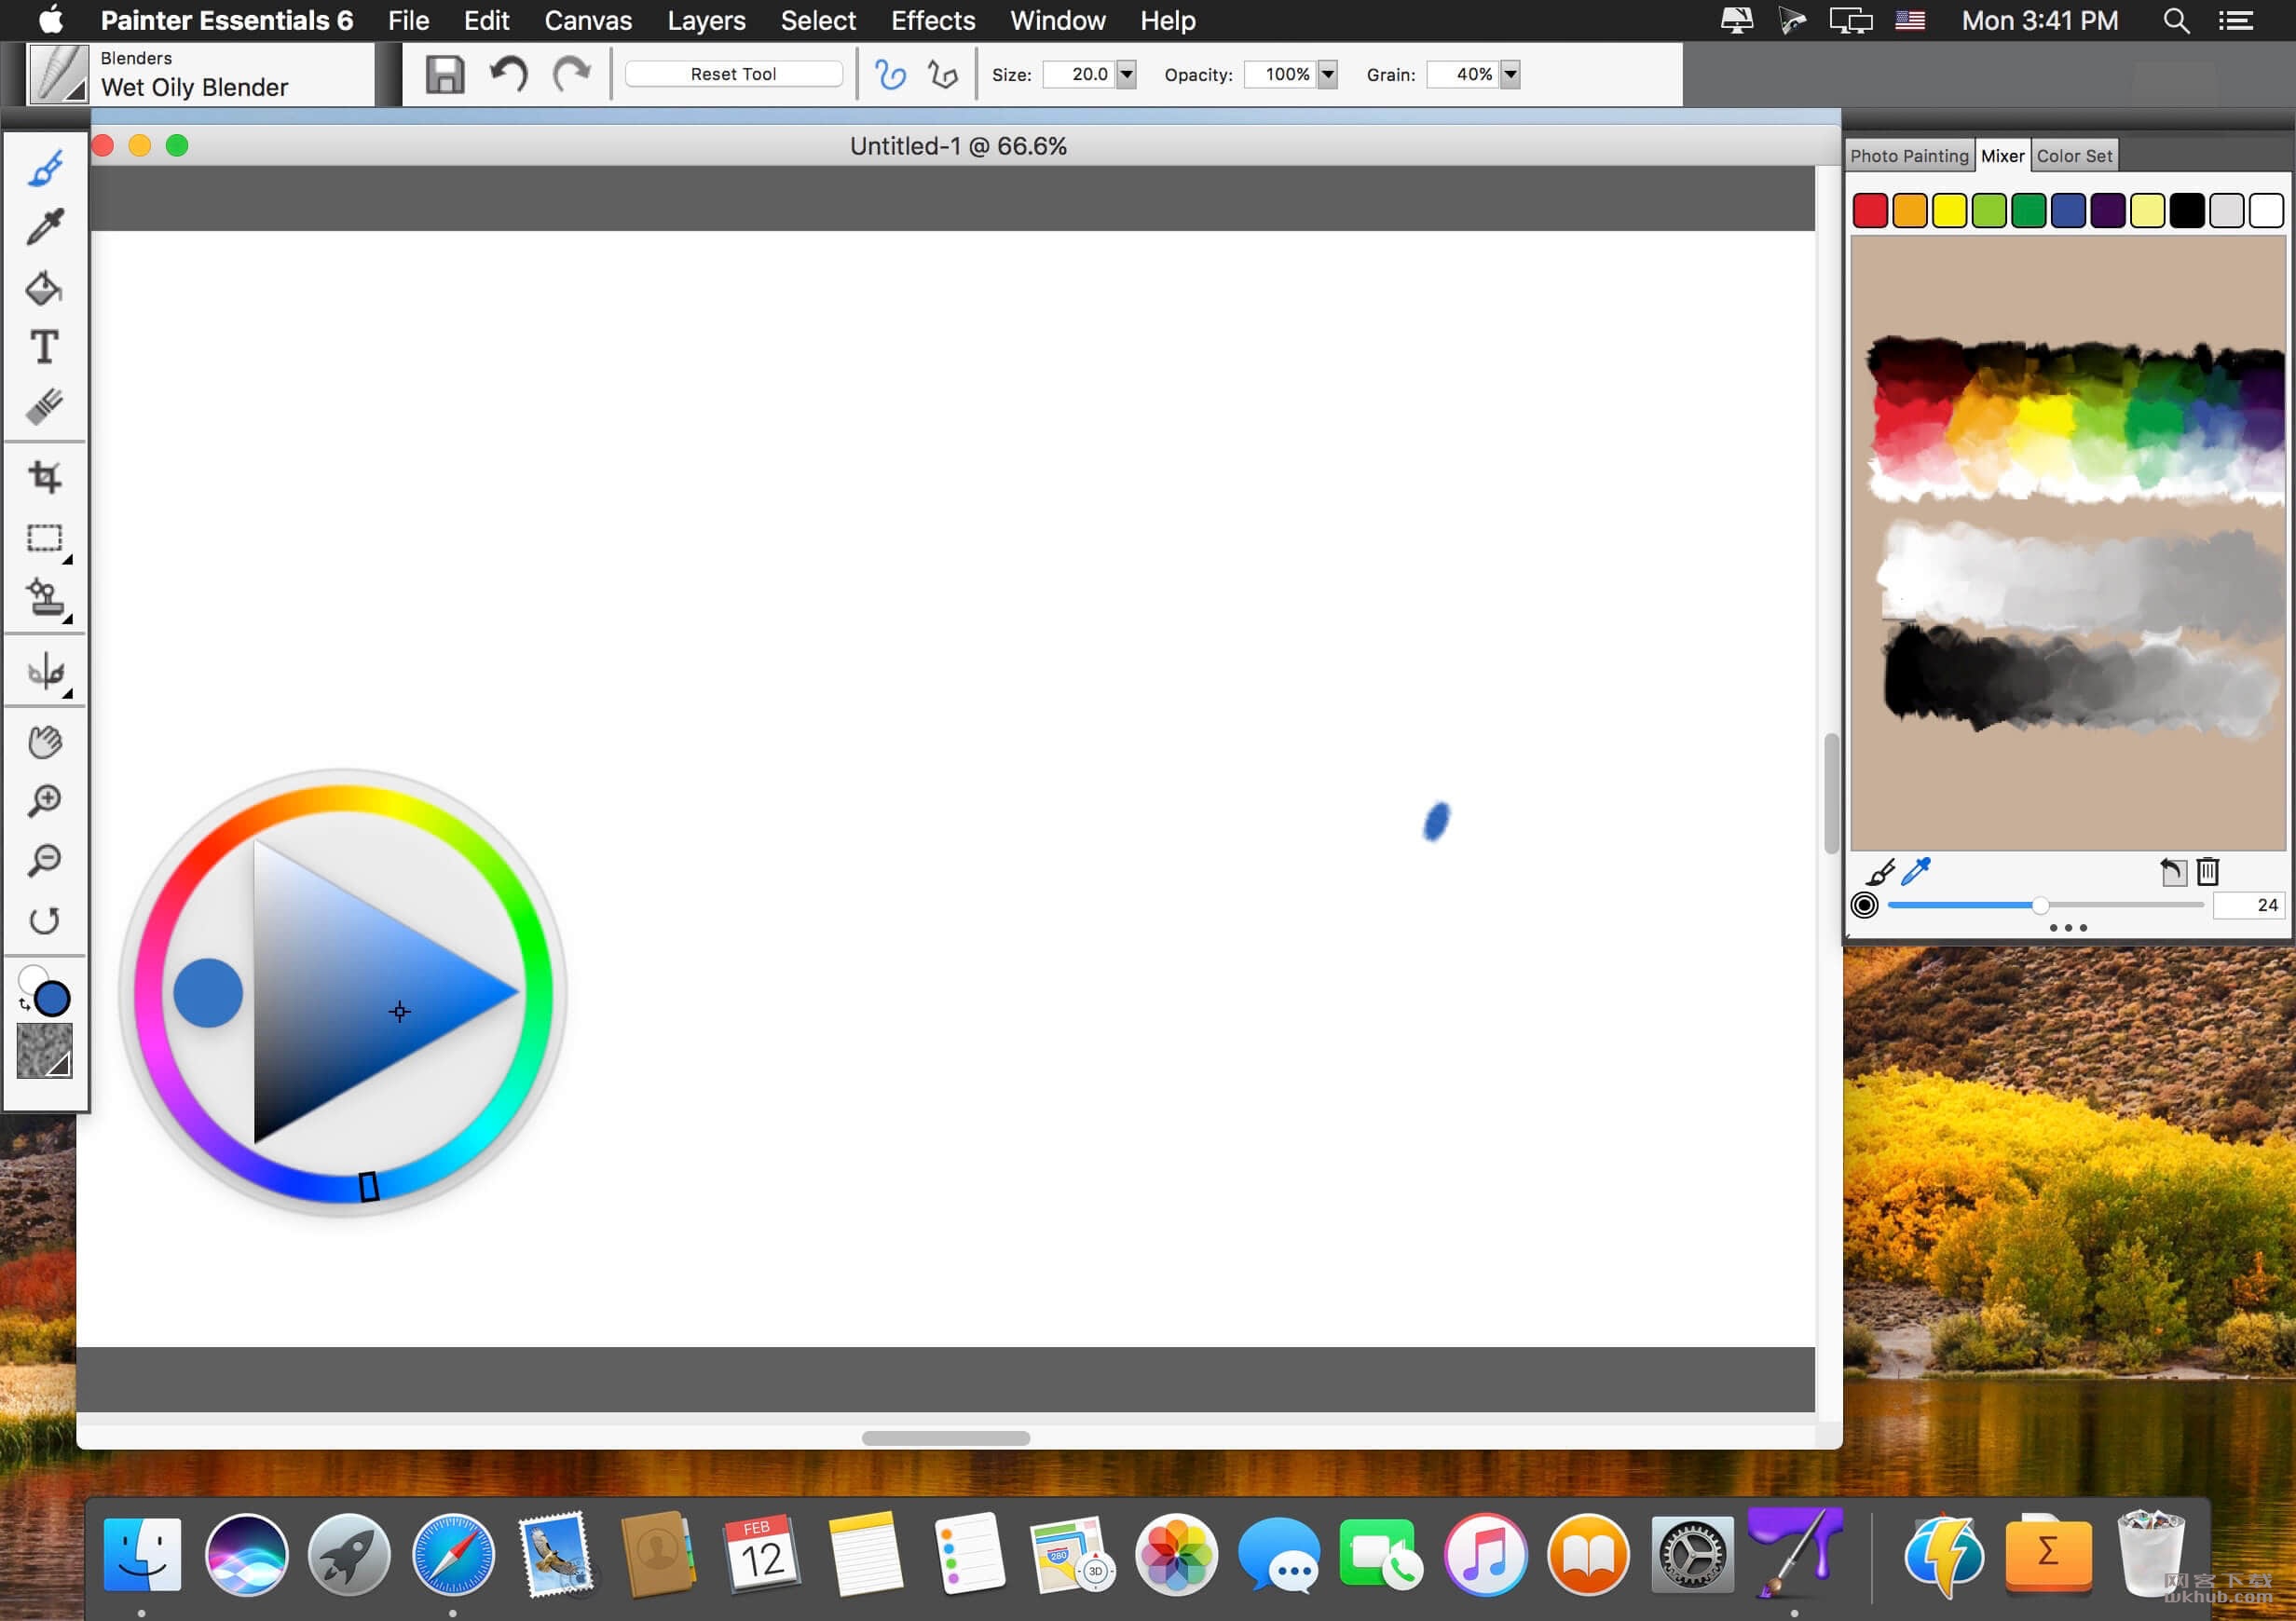
Task: Select the Eraser tool in toolbox
Action: 45,406
